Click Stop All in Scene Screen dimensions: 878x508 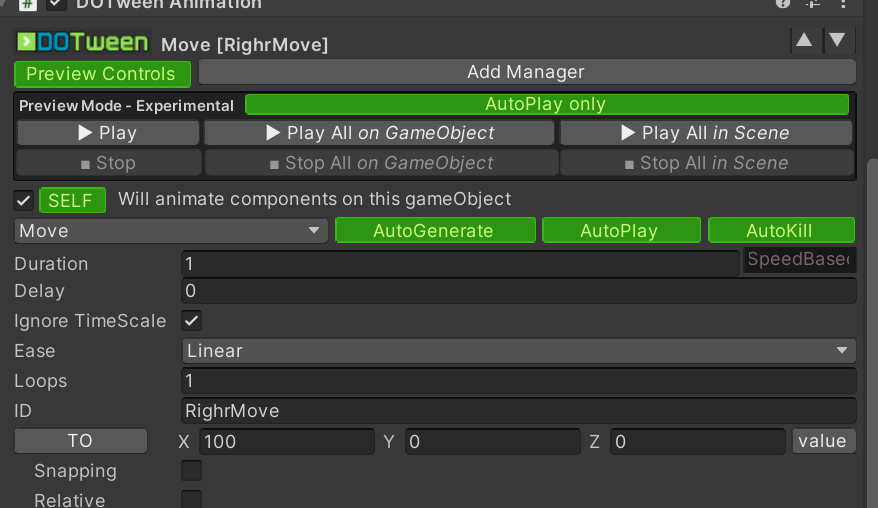(x=707, y=163)
